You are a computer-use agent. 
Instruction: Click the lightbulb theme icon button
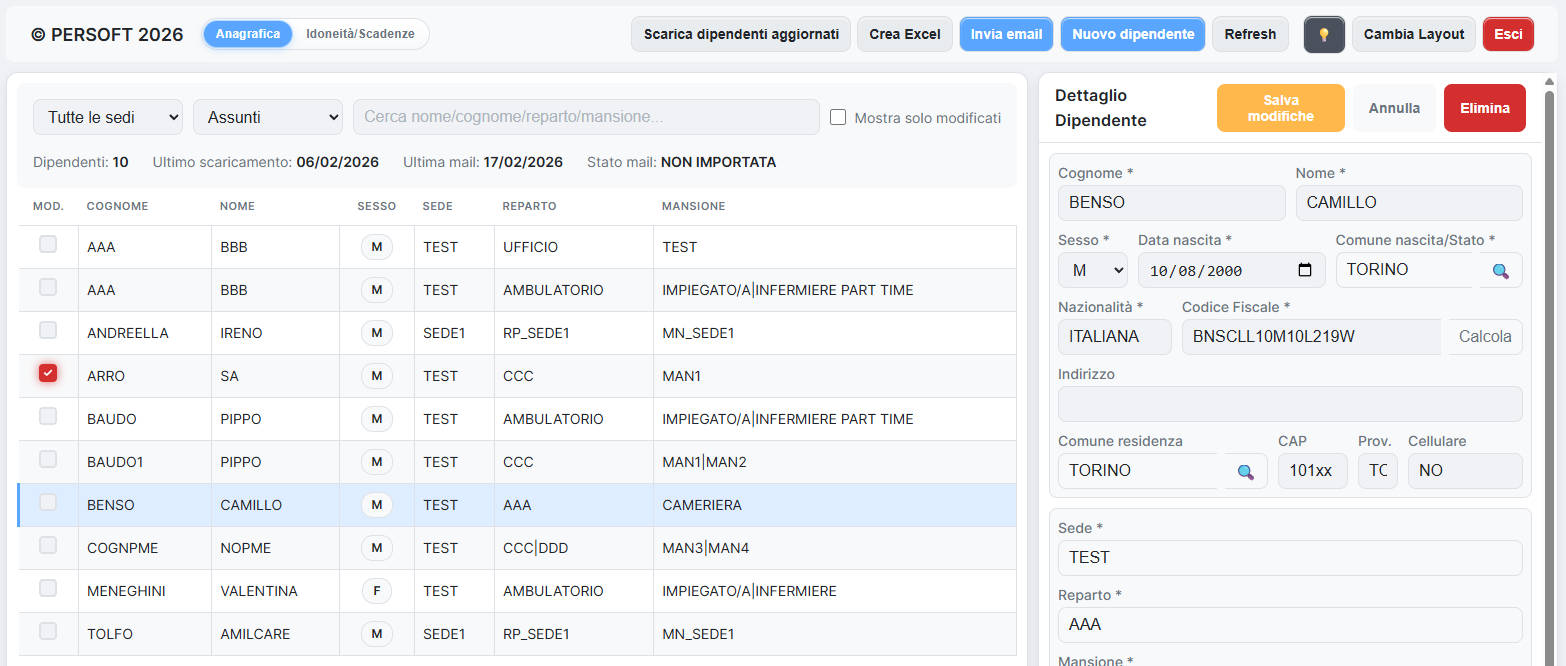(x=1323, y=34)
